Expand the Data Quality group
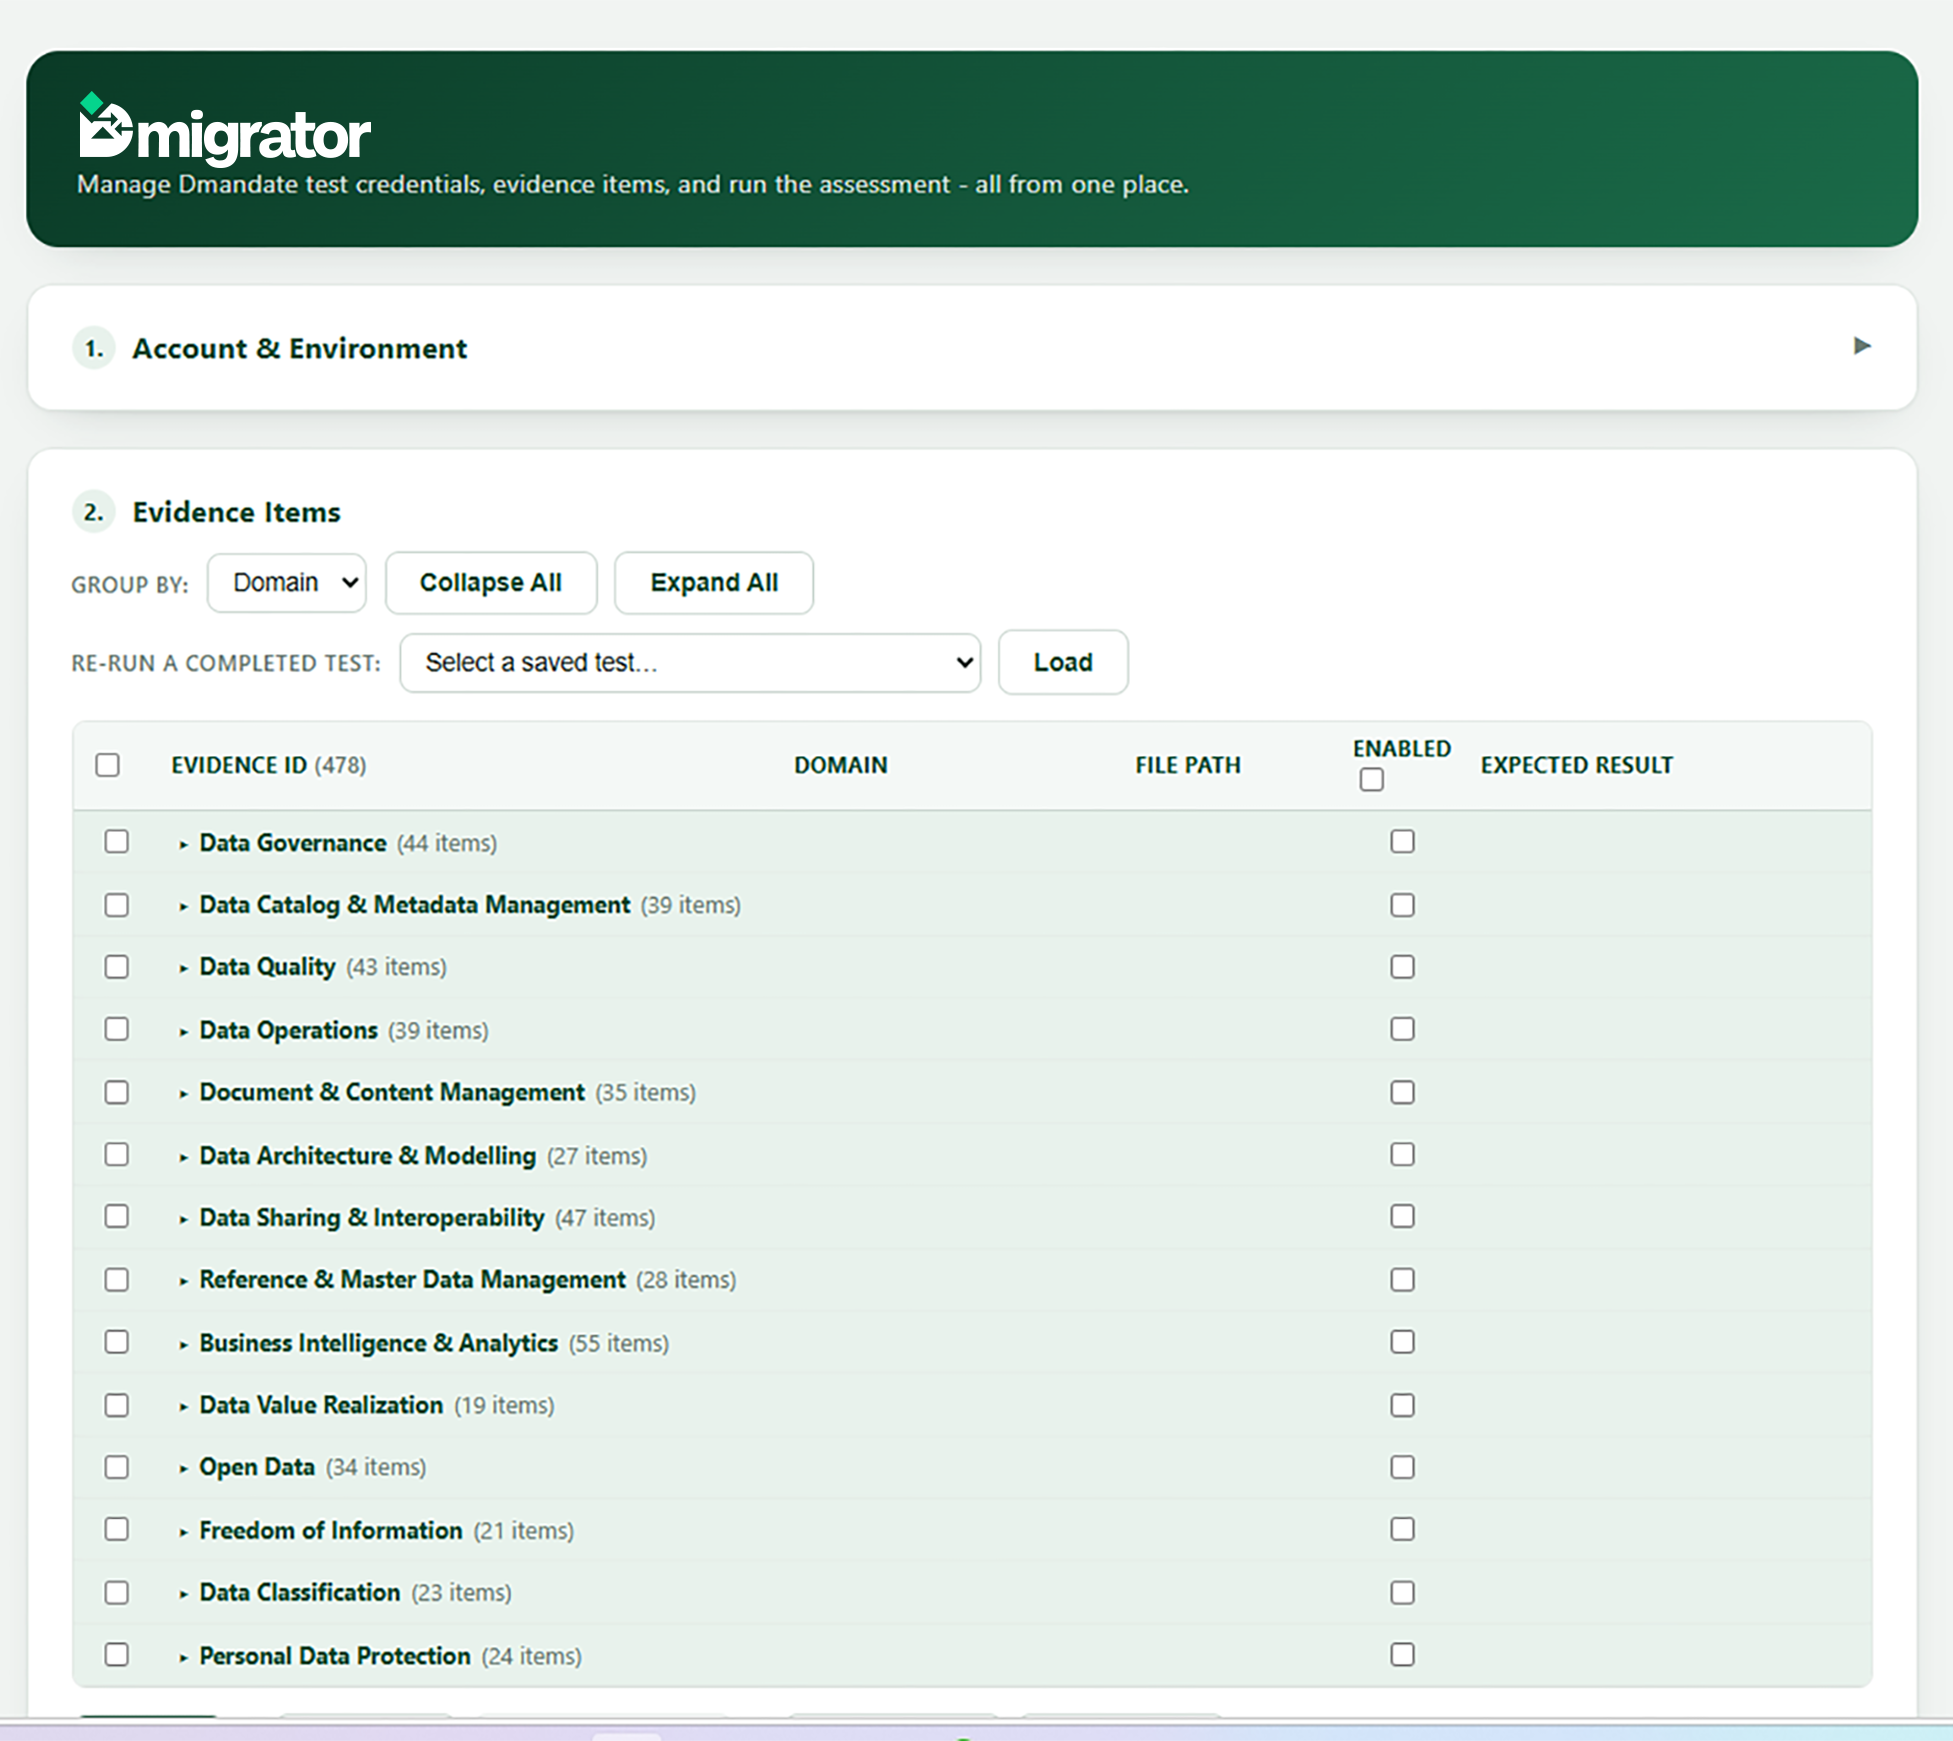Viewport: 1953px width, 1741px height. (183, 969)
